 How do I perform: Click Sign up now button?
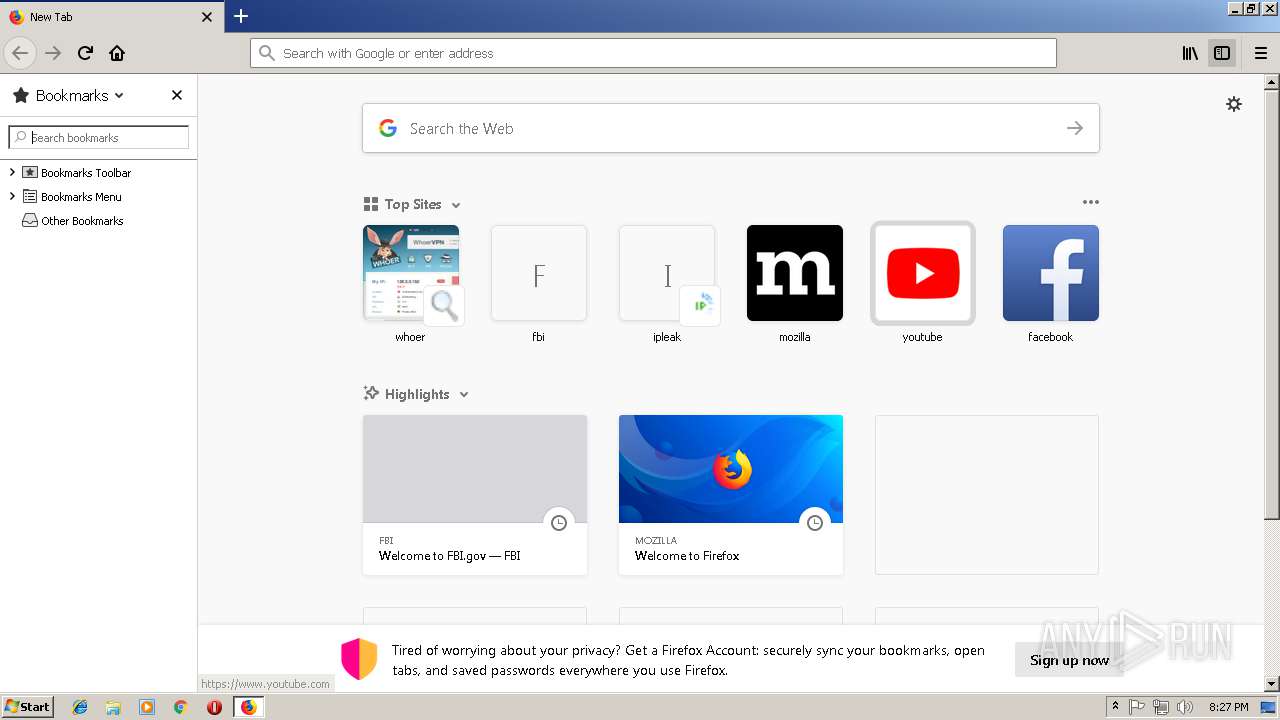click(1069, 660)
